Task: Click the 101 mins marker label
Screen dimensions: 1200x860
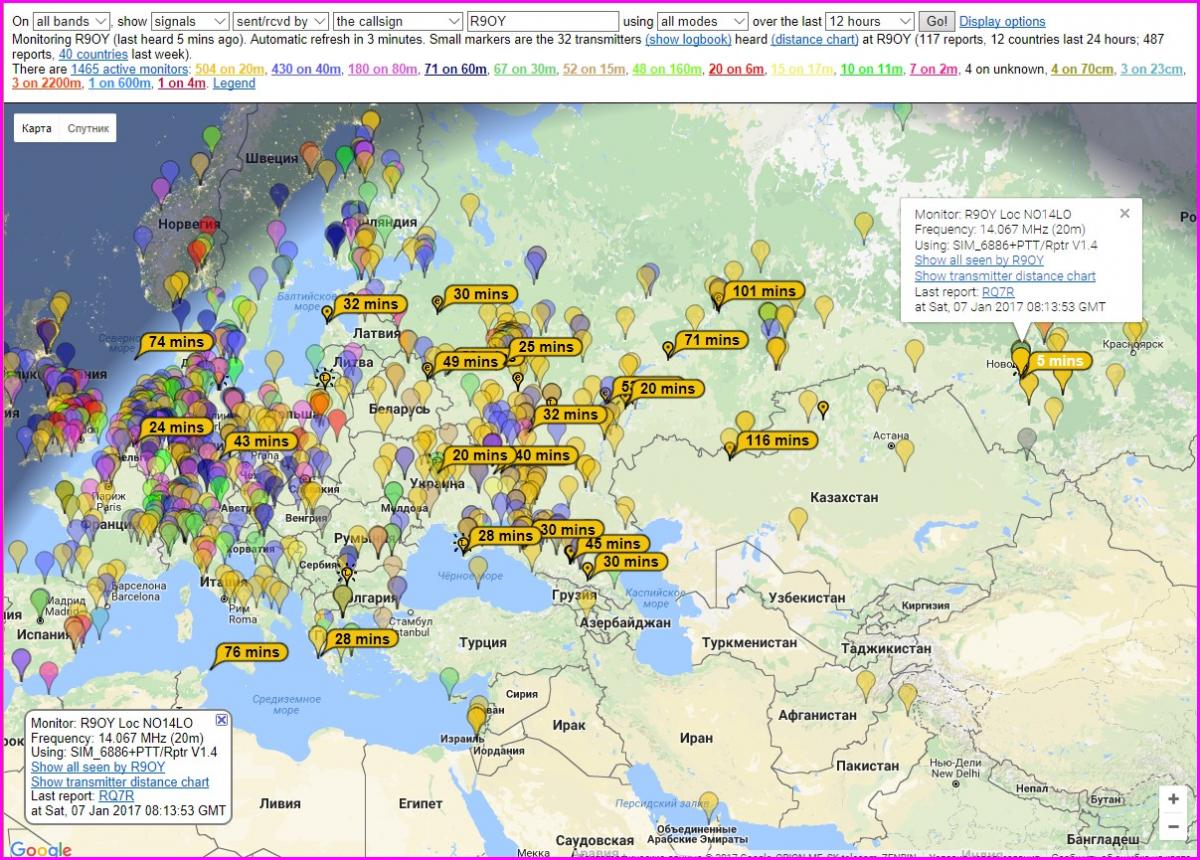Action: pyautogui.click(x=764, y=291)
